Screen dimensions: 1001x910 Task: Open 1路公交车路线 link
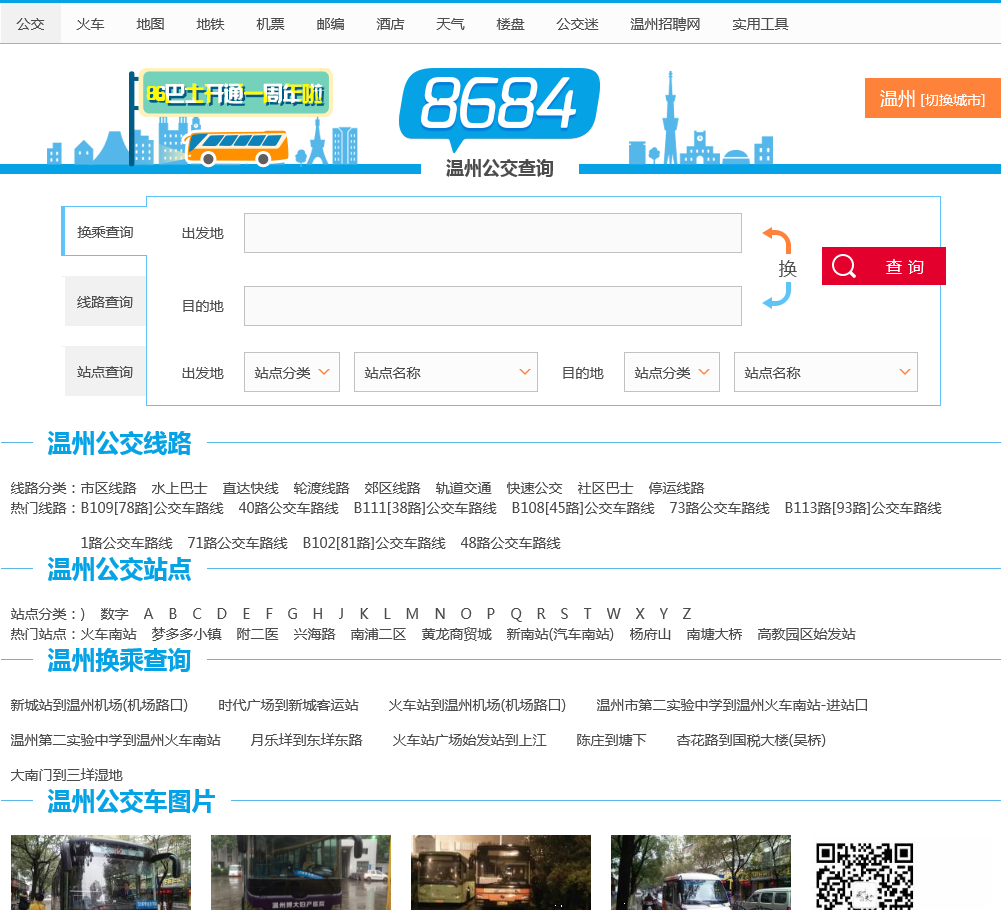[126, 543]
